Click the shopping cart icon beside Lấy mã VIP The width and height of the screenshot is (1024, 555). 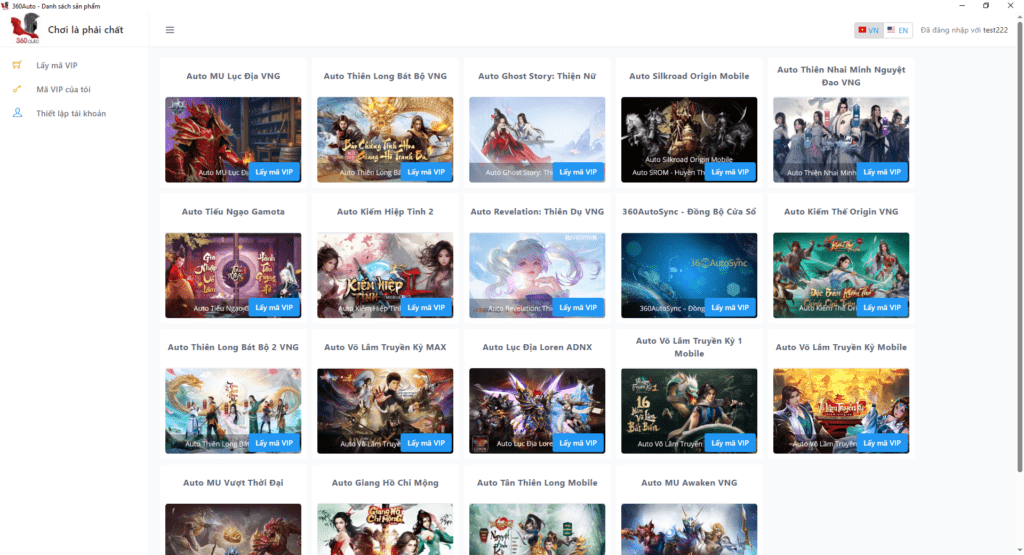[17, 65]
